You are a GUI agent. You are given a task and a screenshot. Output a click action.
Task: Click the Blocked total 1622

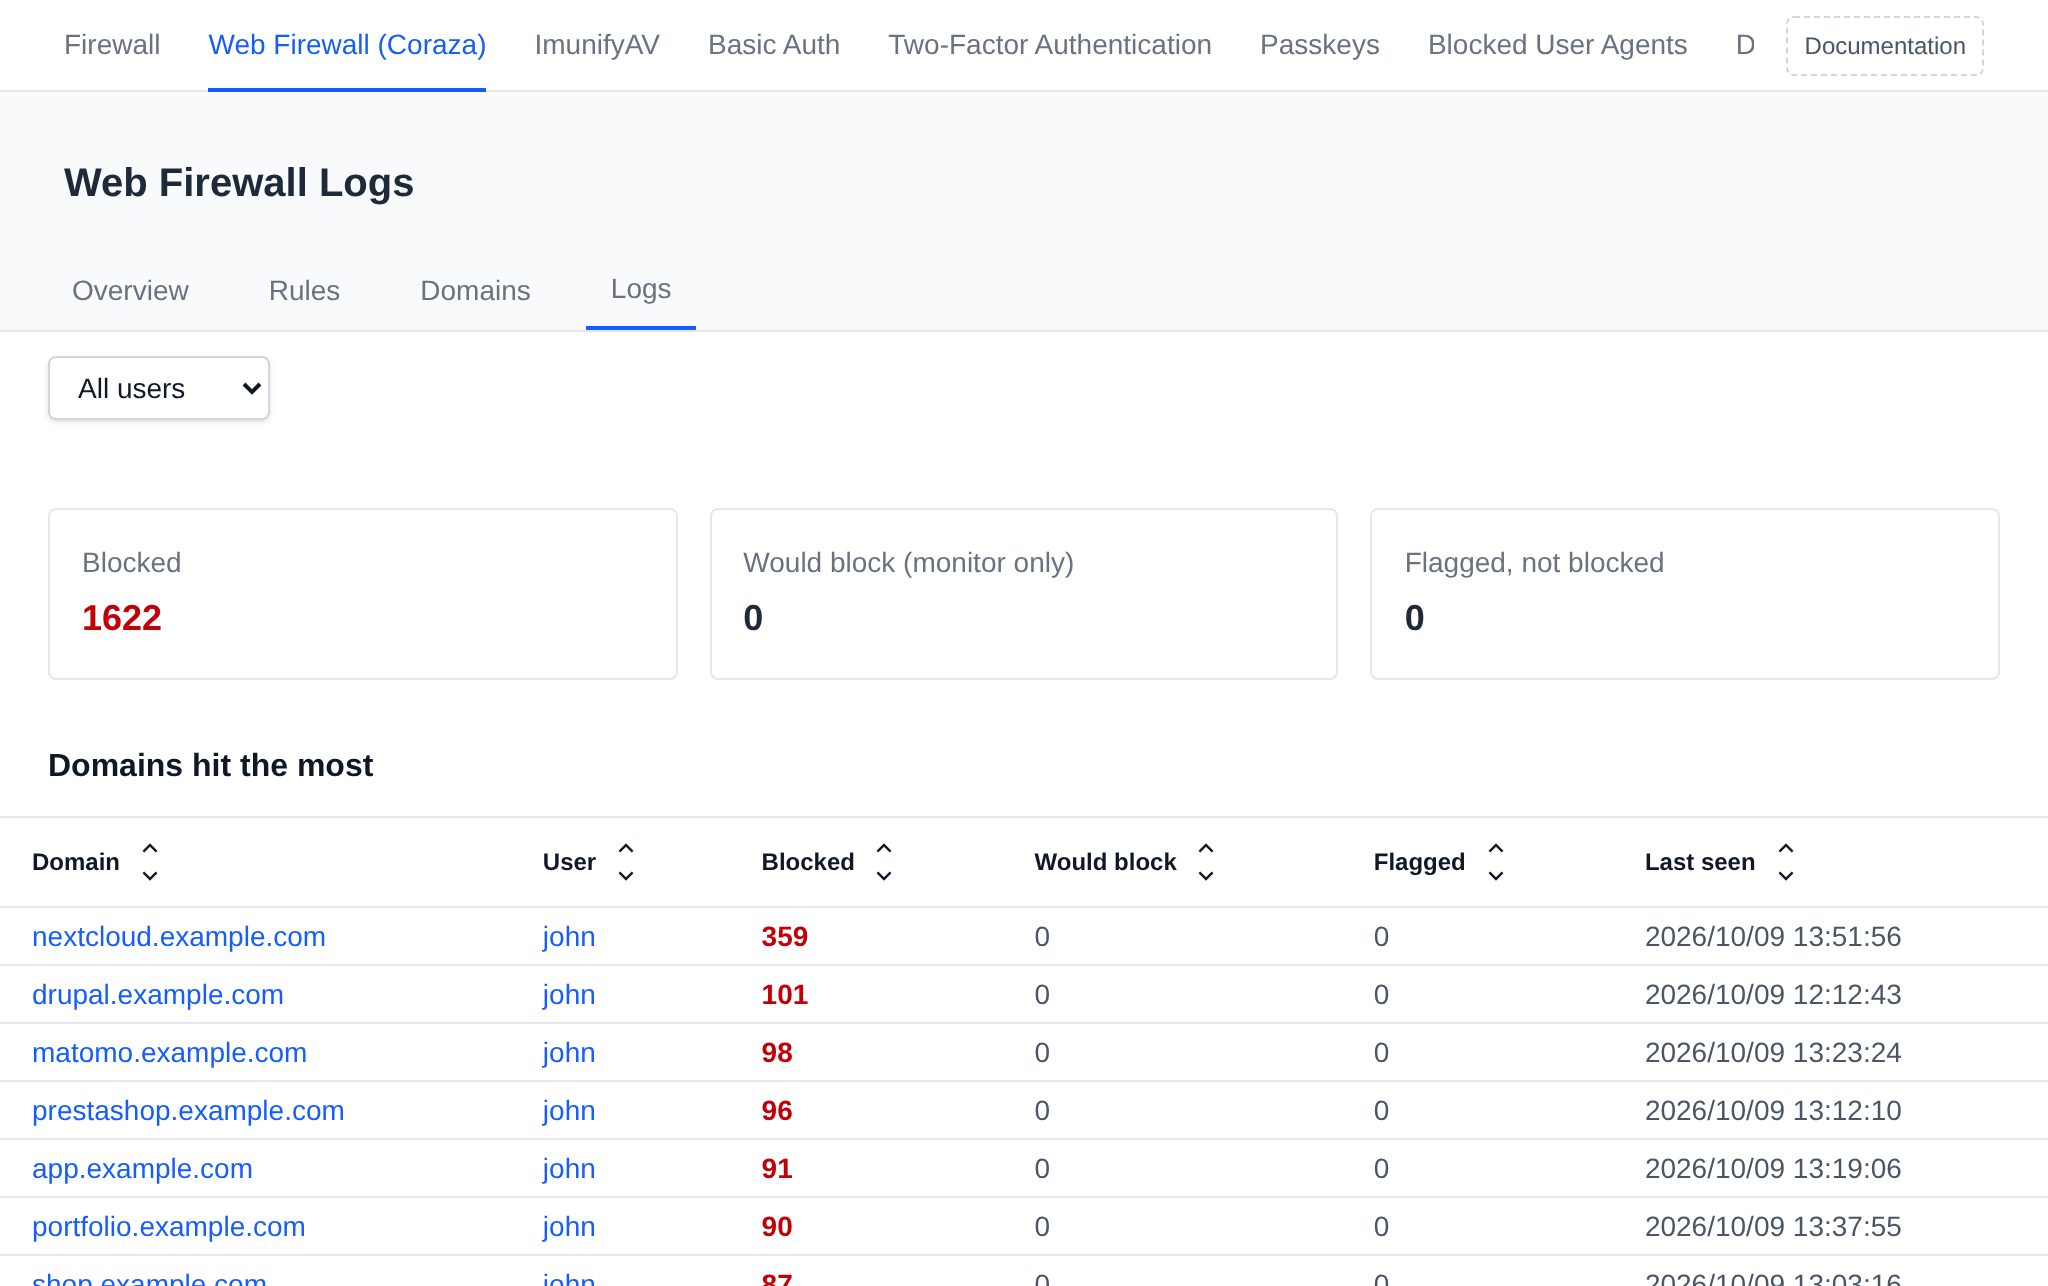point(122,618)
